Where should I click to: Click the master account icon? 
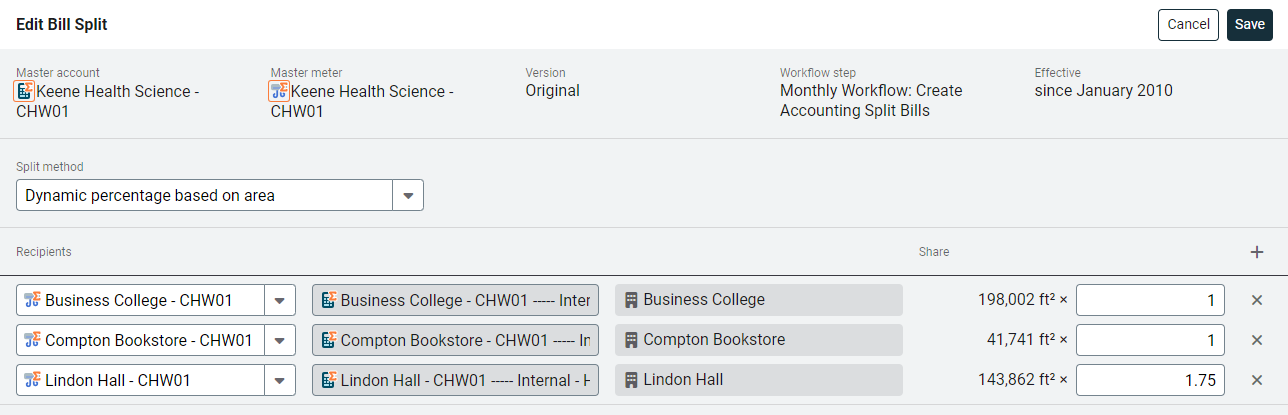(x=26, y=91)
